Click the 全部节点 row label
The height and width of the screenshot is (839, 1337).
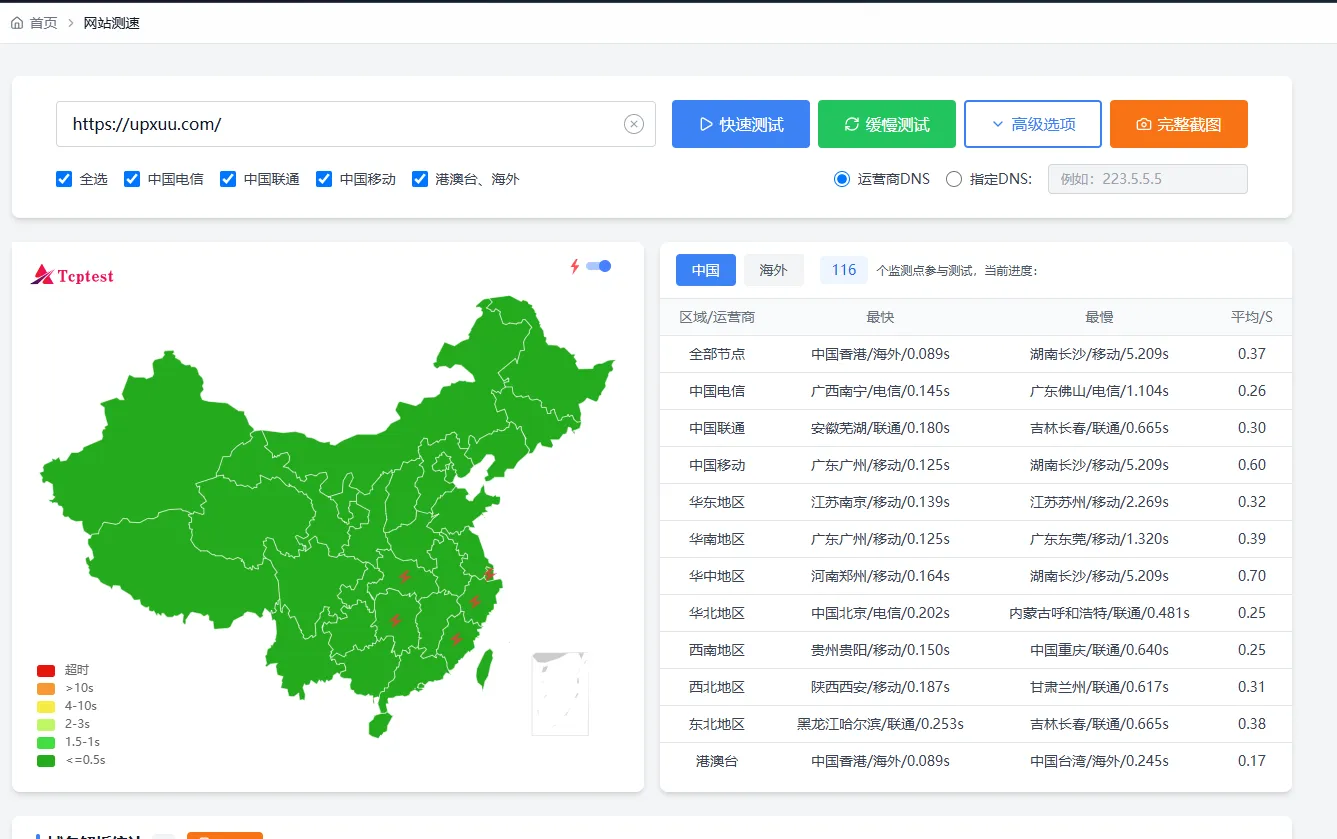pyautogui.click(x=717, y=354)
